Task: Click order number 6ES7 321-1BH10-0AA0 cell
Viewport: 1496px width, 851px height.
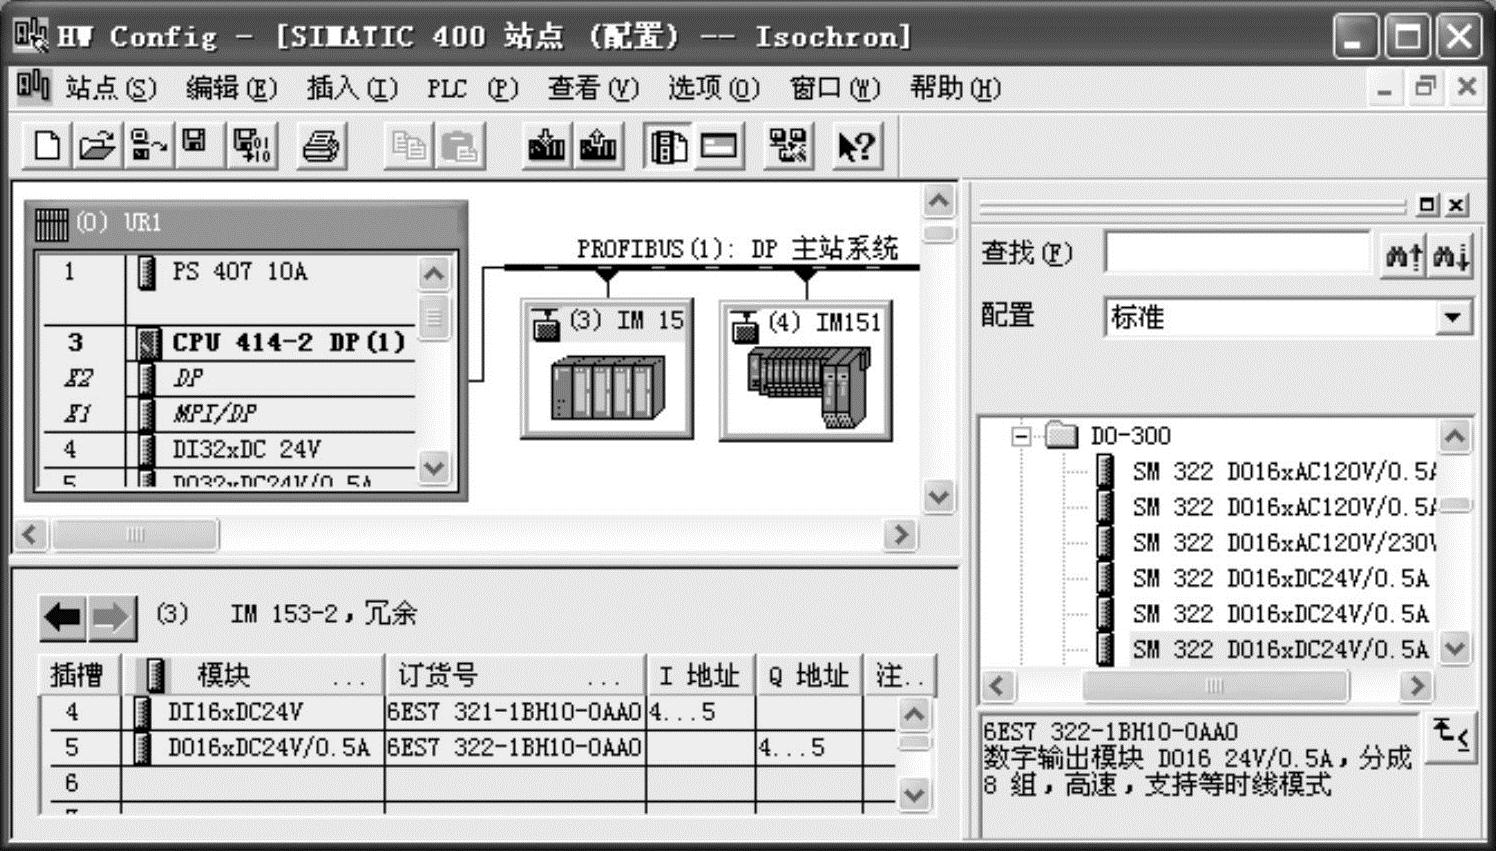Action: click(515, 712)
